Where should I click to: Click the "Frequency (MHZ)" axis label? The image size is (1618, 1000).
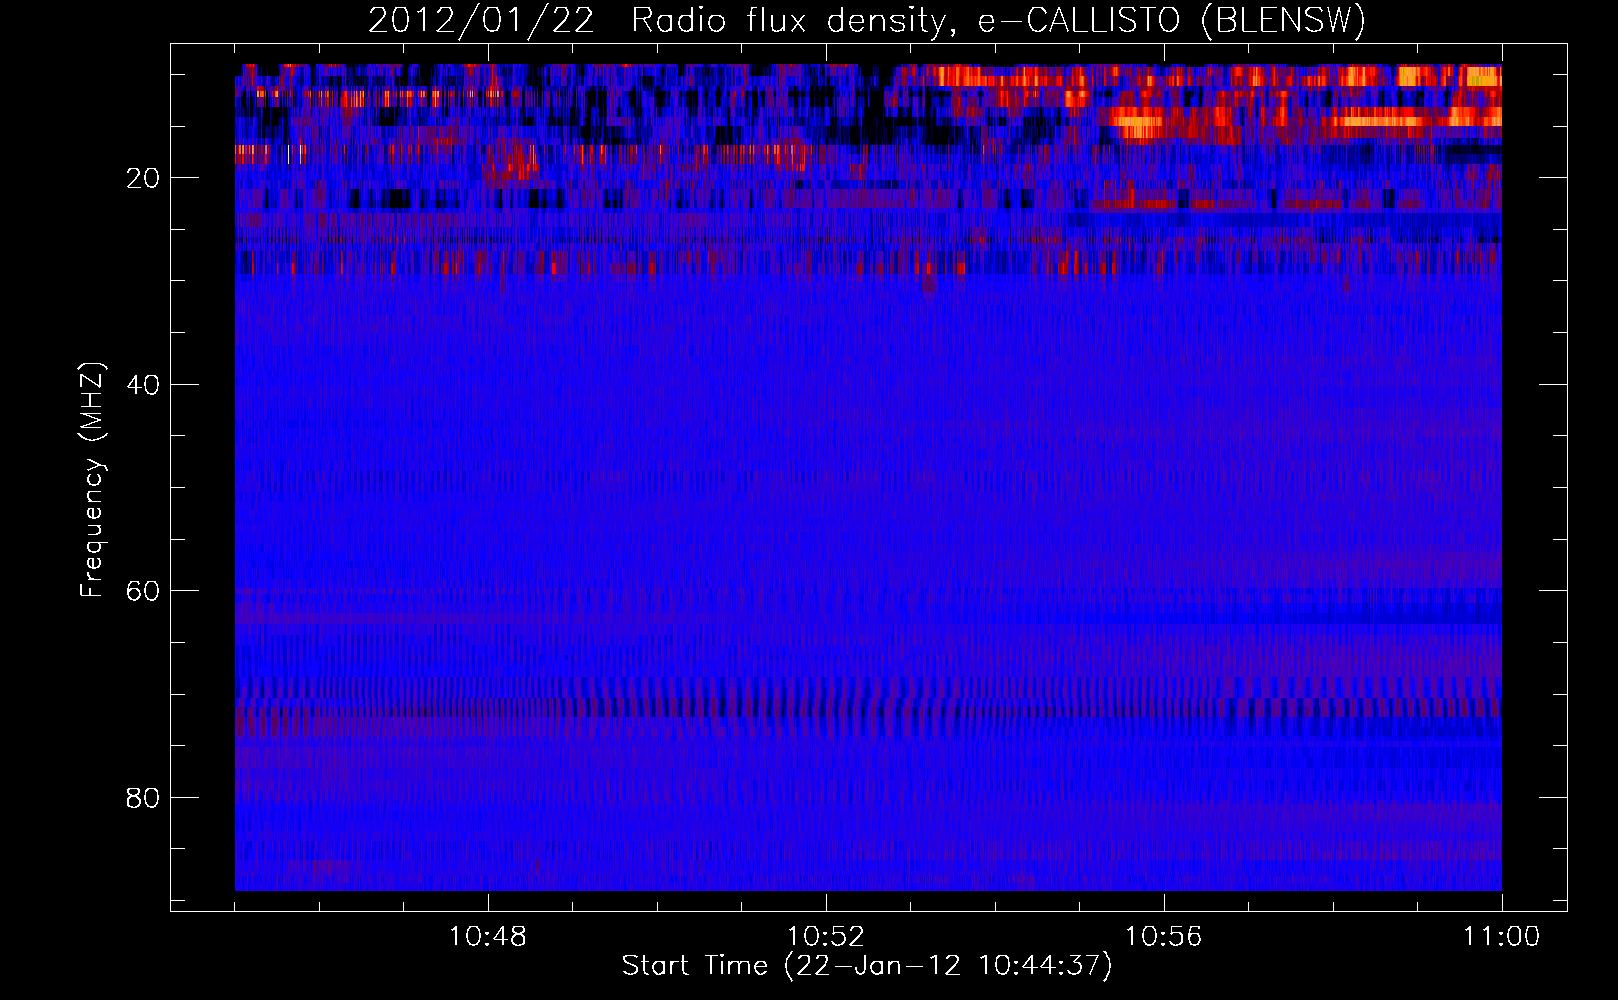(x=92, y=481)
